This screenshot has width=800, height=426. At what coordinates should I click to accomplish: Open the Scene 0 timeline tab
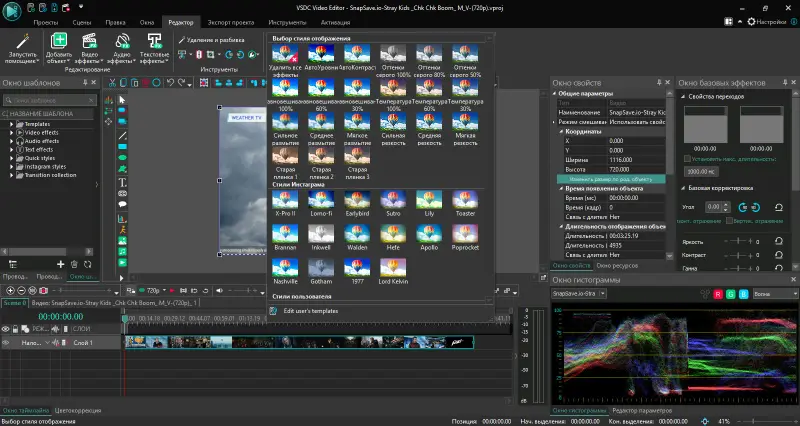(14, 303)
